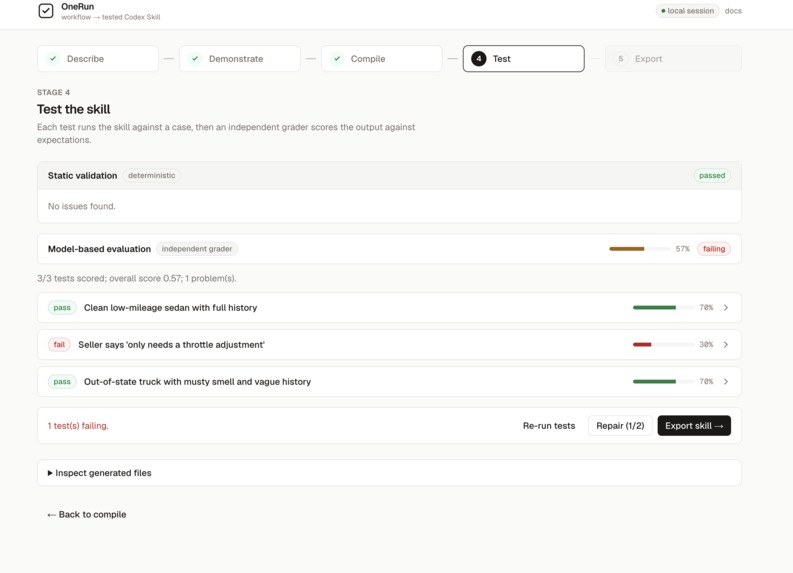Click the green check icon on Describe step
This screenshot has height=573, width=793.
click(53, 59)
